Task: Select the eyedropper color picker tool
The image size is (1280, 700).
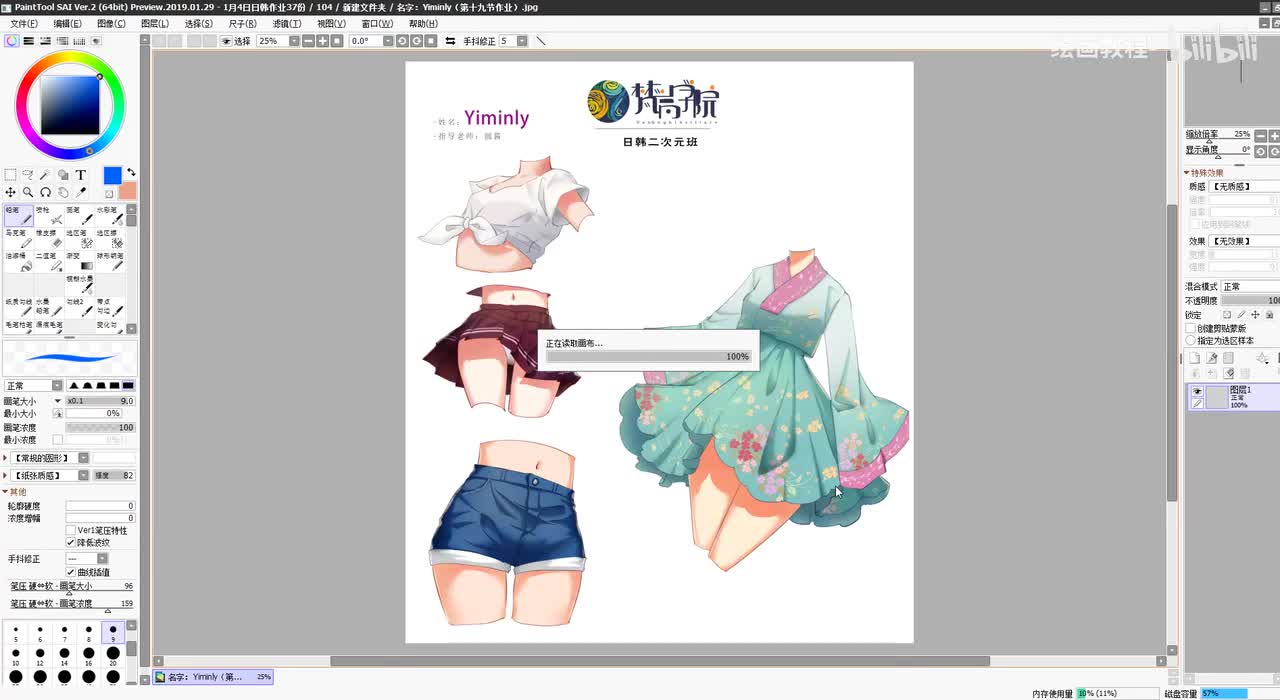Action: 81,192
